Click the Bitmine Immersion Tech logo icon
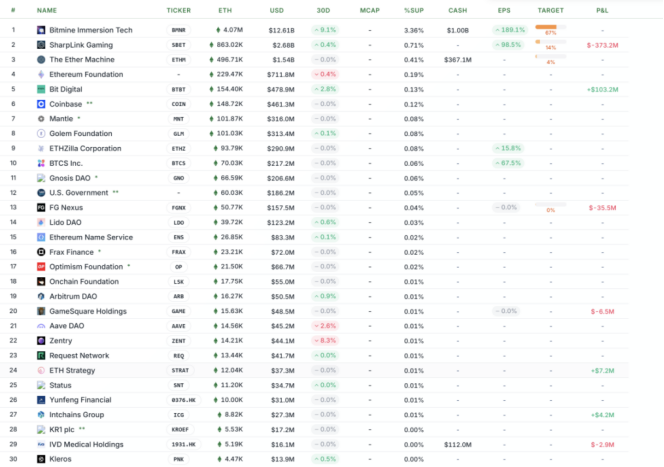Screen dimensions: 664x467 click(40, 30)
